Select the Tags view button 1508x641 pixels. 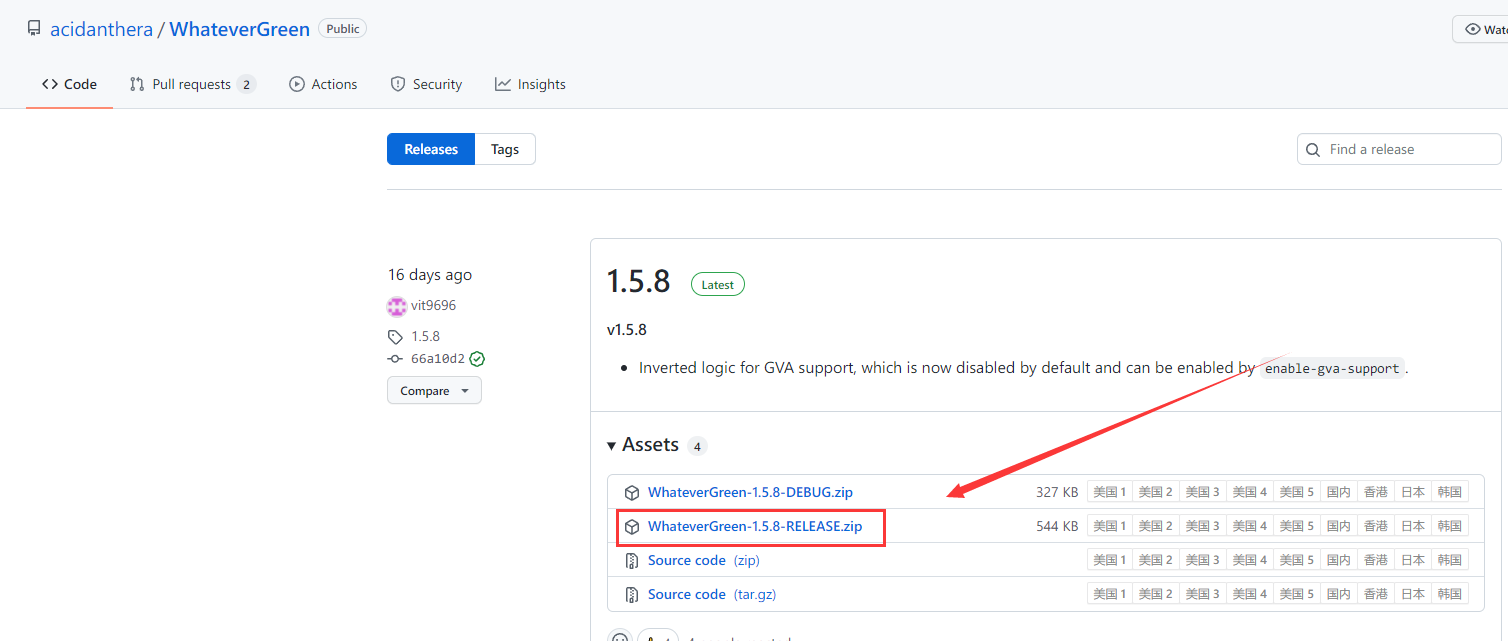coord(505,149)
